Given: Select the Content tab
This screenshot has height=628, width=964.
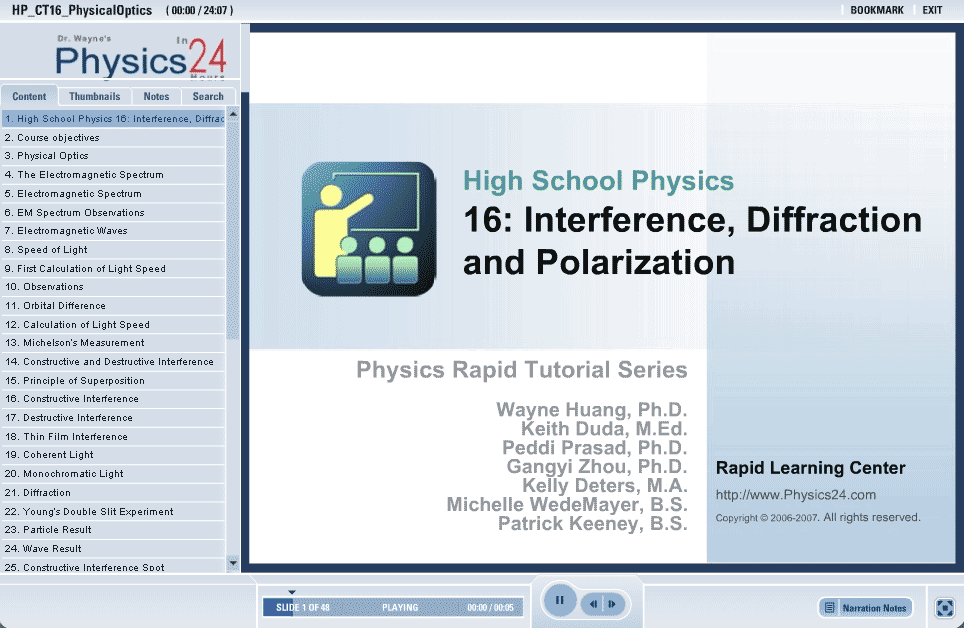Looking at the screenshot, I should [x=29, y=97].
